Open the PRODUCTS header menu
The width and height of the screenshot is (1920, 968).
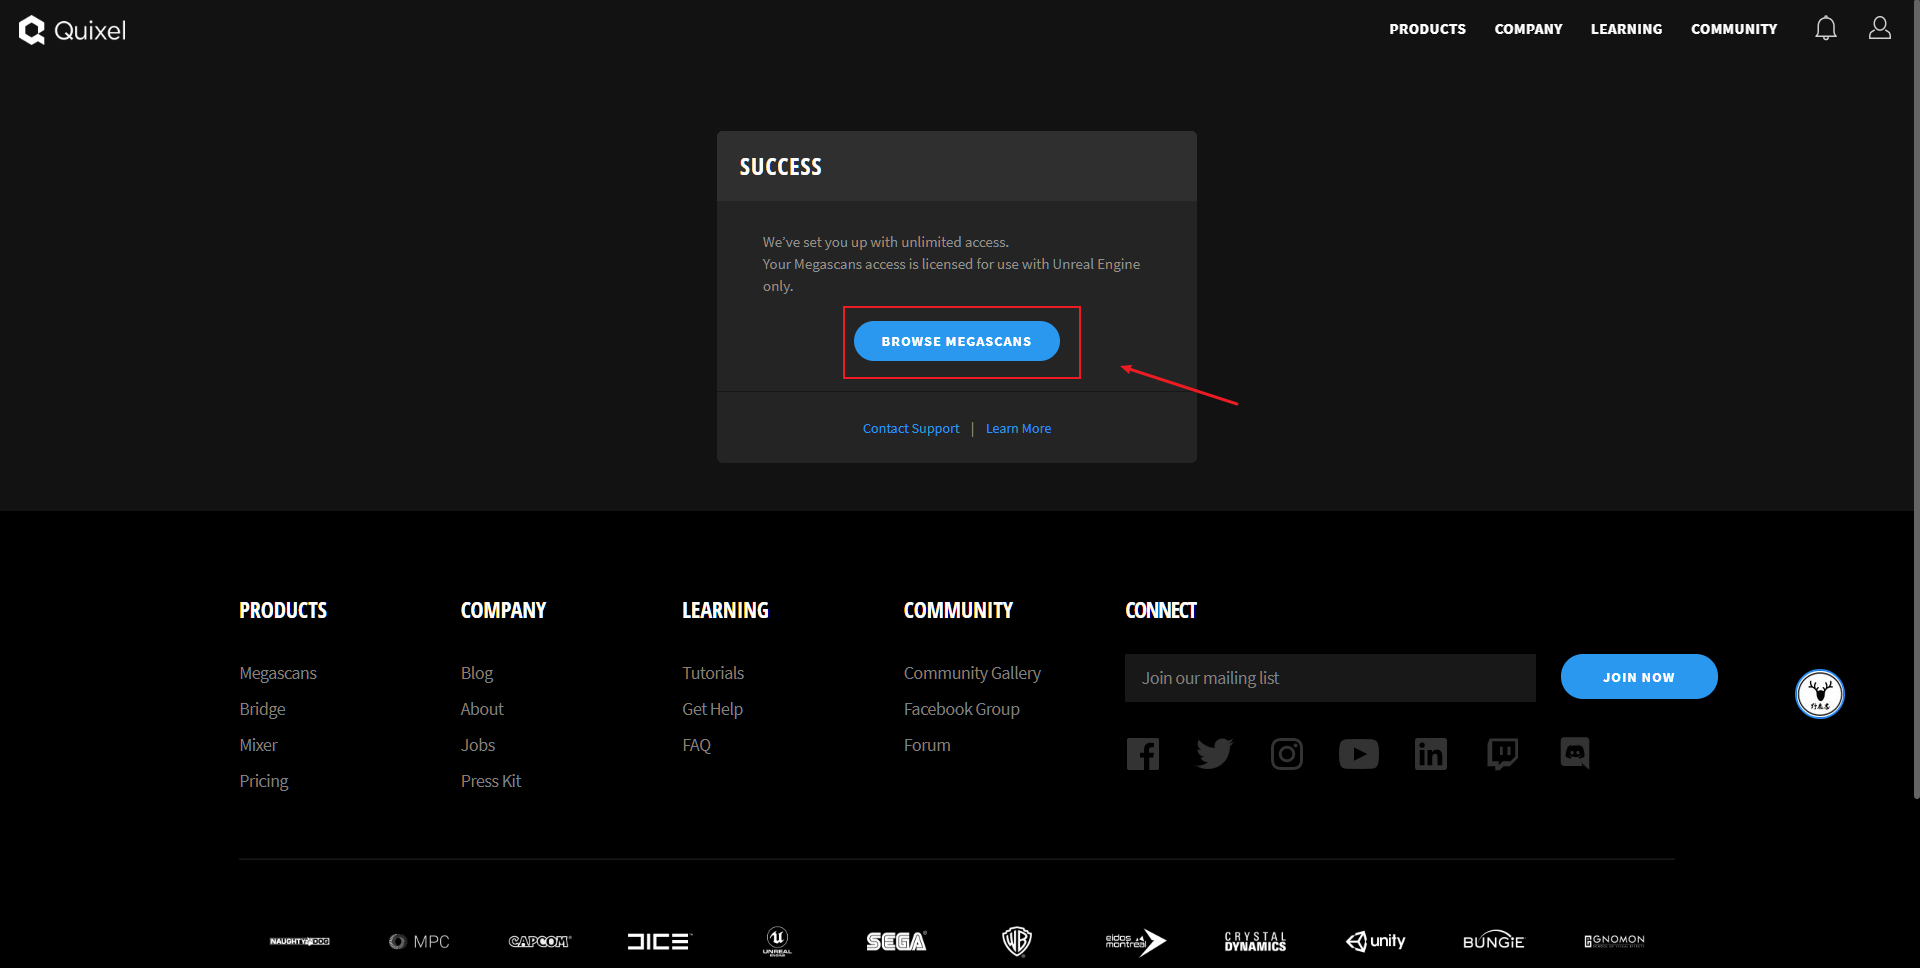pyautogui.click(x=1427, y=29)
